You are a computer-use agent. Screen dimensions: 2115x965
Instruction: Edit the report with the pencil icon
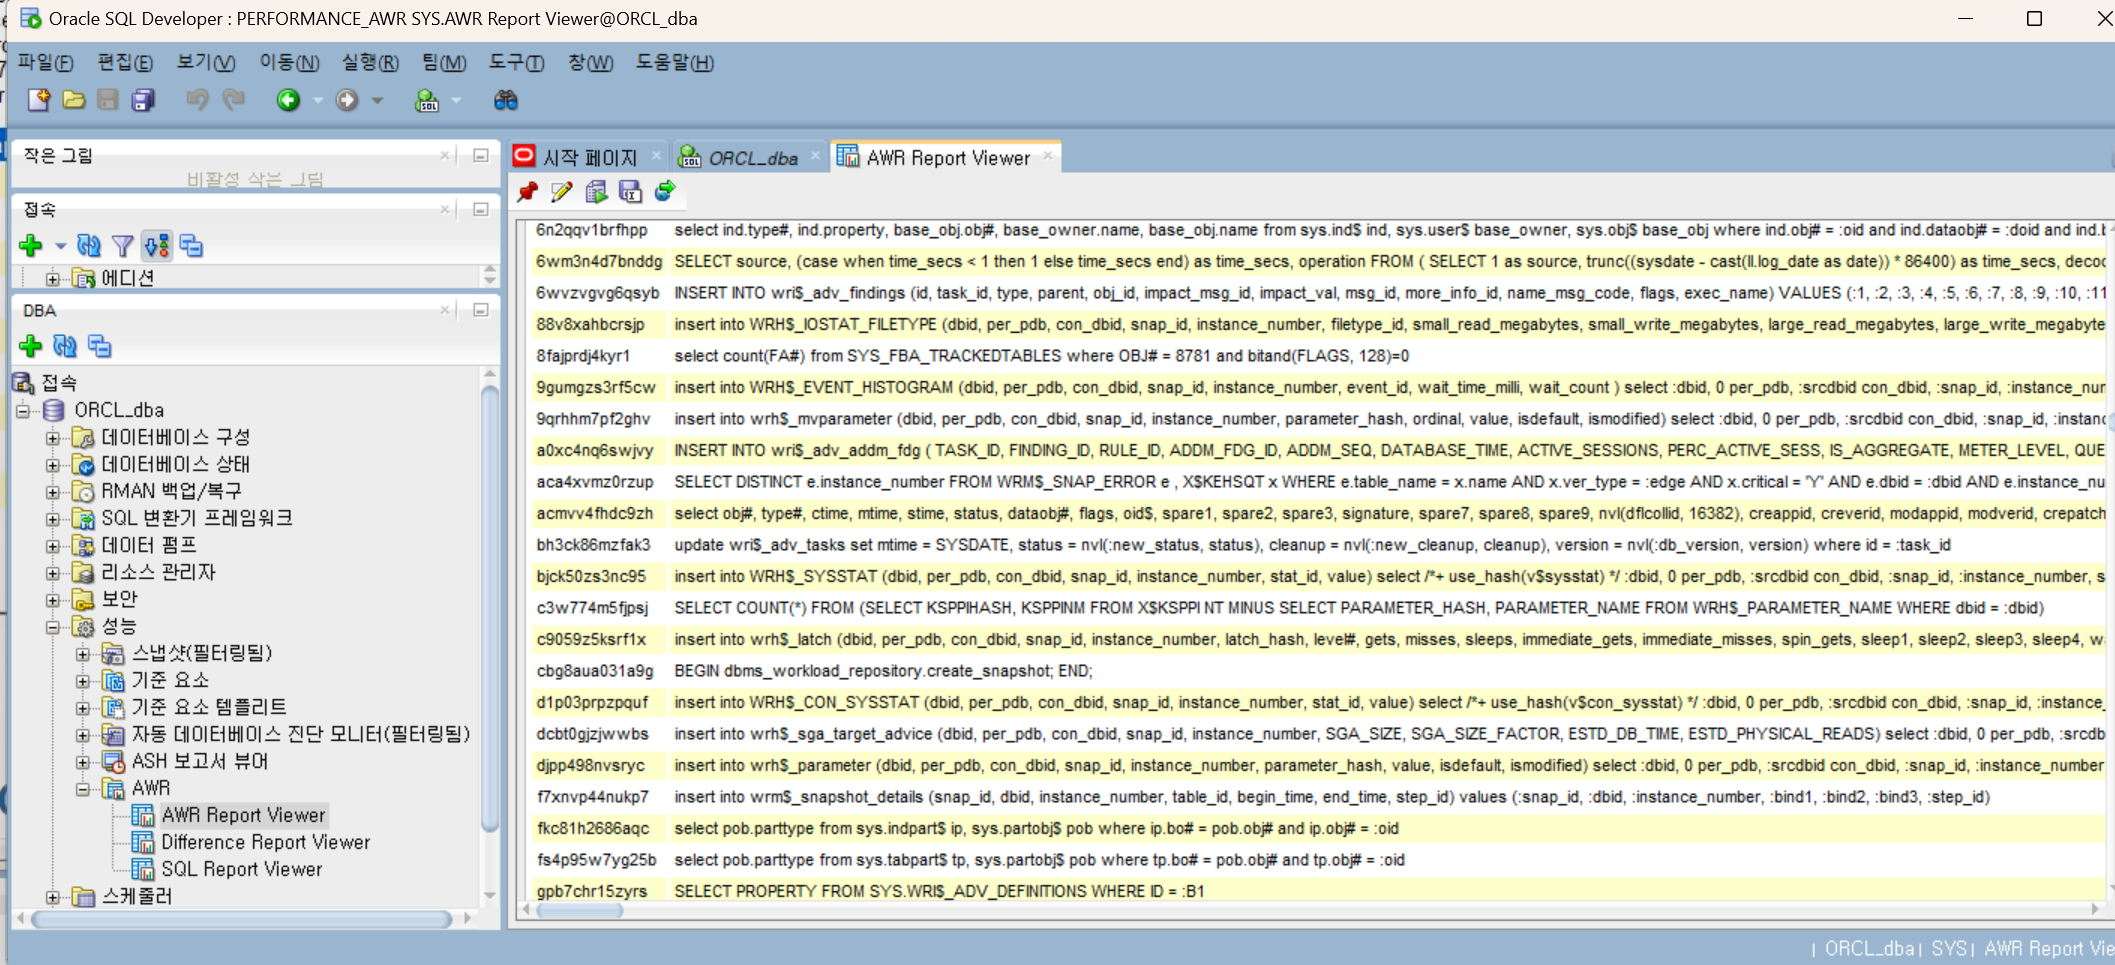561,191
